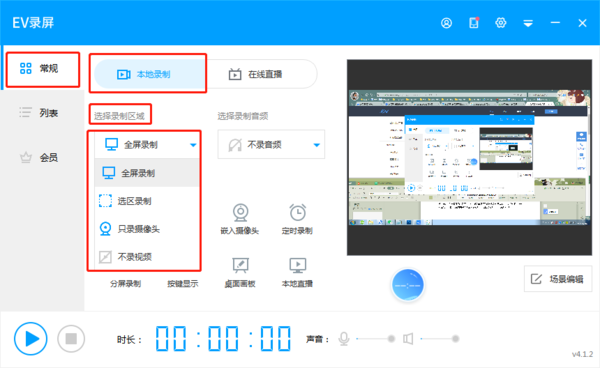This screenshot has width=600, height=368.
Task: Click the speaker icon
Action: tap(408, 339)
